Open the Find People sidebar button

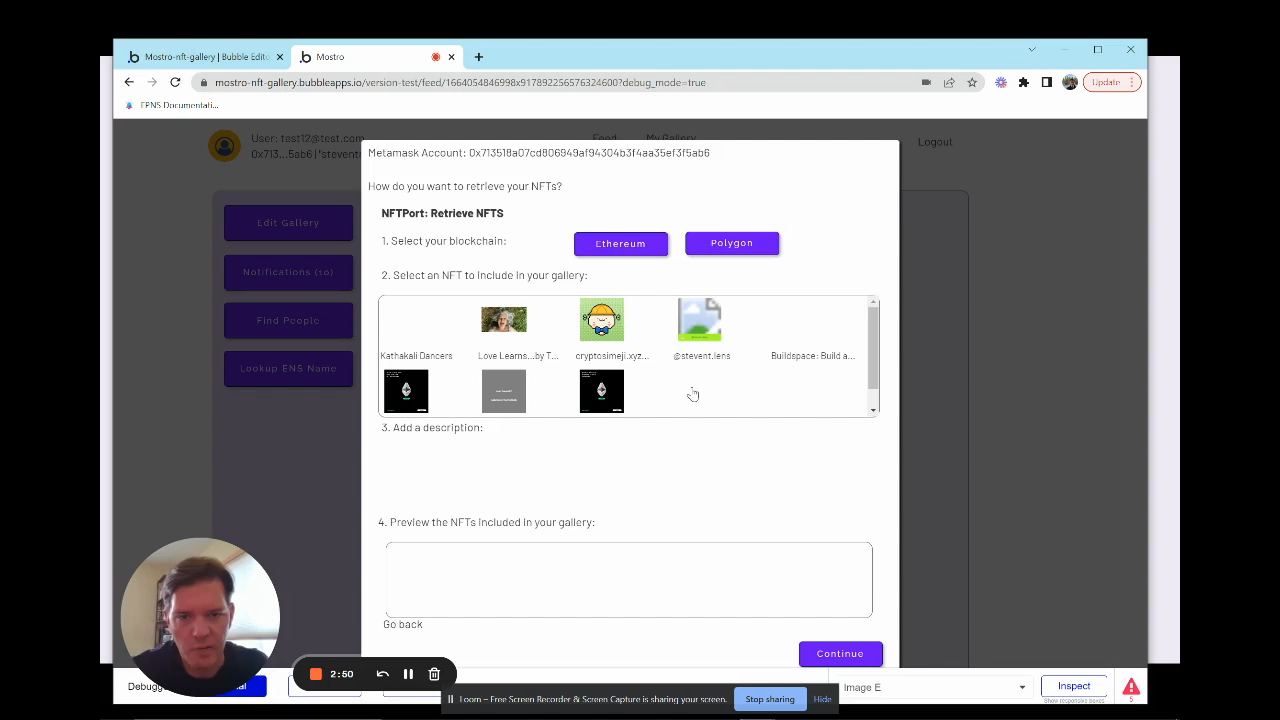pos(288,321)
